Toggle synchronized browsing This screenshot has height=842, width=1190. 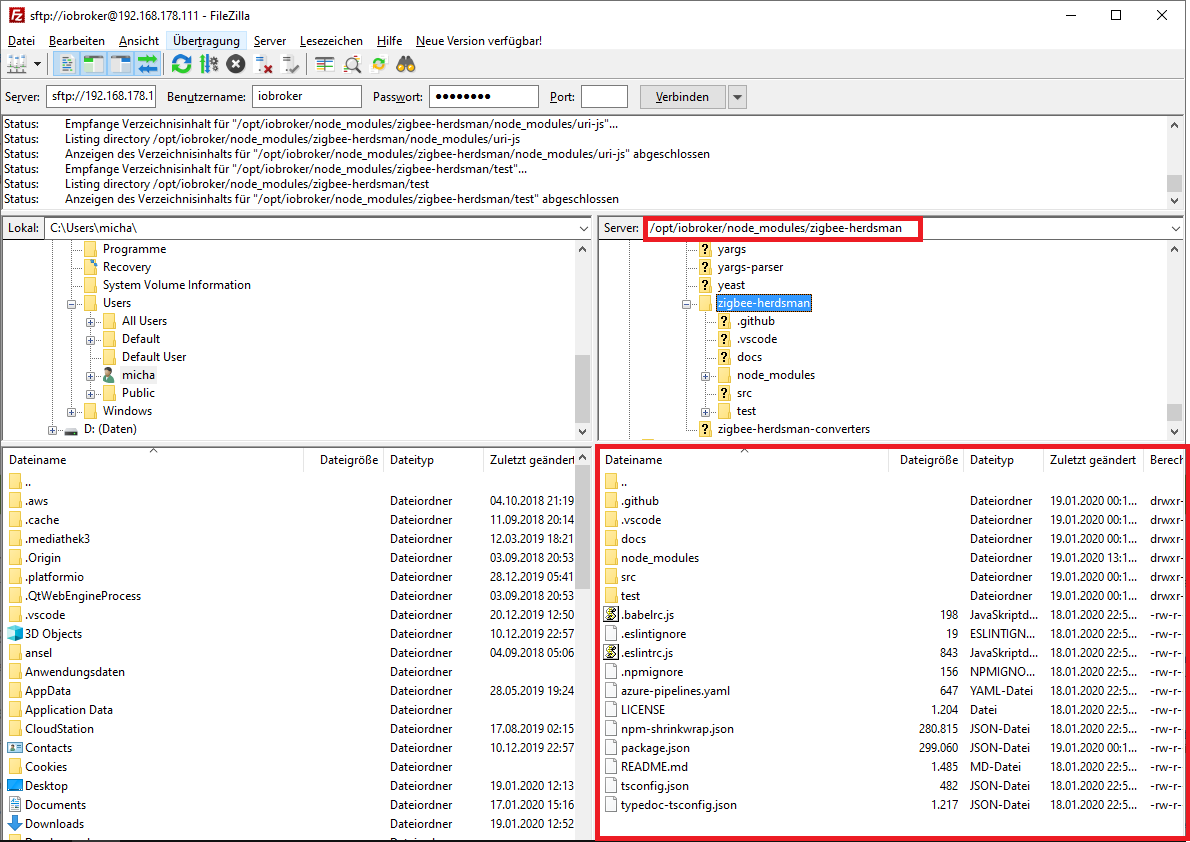click(x=379, y=65)
